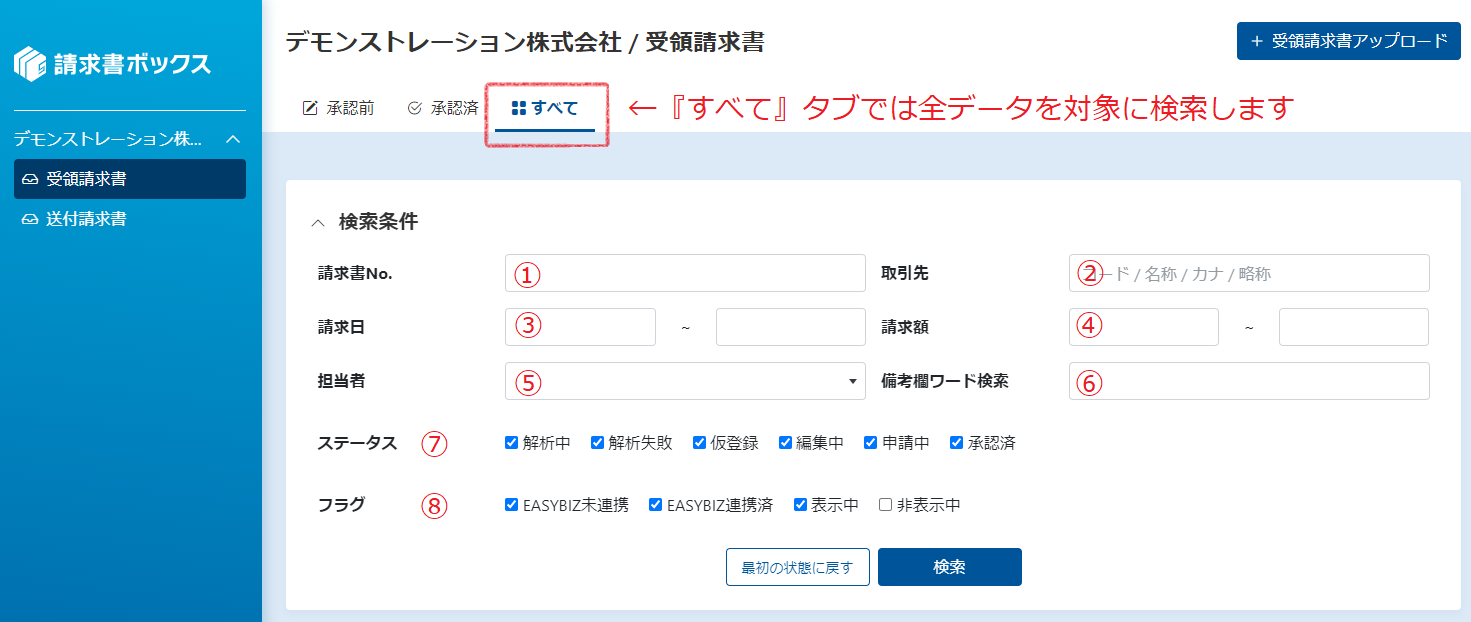Click the 備考欄ワード検索 text field
The height and width of the screenshot is (622, 1471).
1249,381
